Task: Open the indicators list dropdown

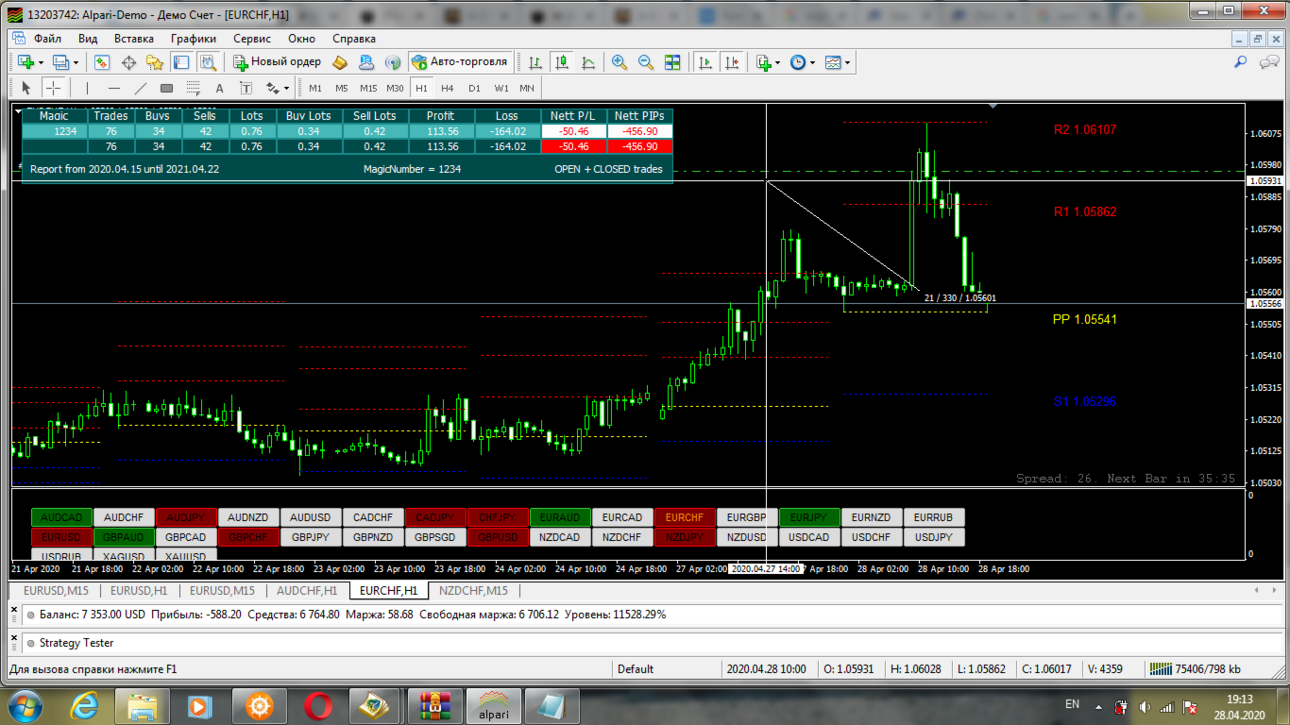Action: pyautogui.click(x=767, y=62)
